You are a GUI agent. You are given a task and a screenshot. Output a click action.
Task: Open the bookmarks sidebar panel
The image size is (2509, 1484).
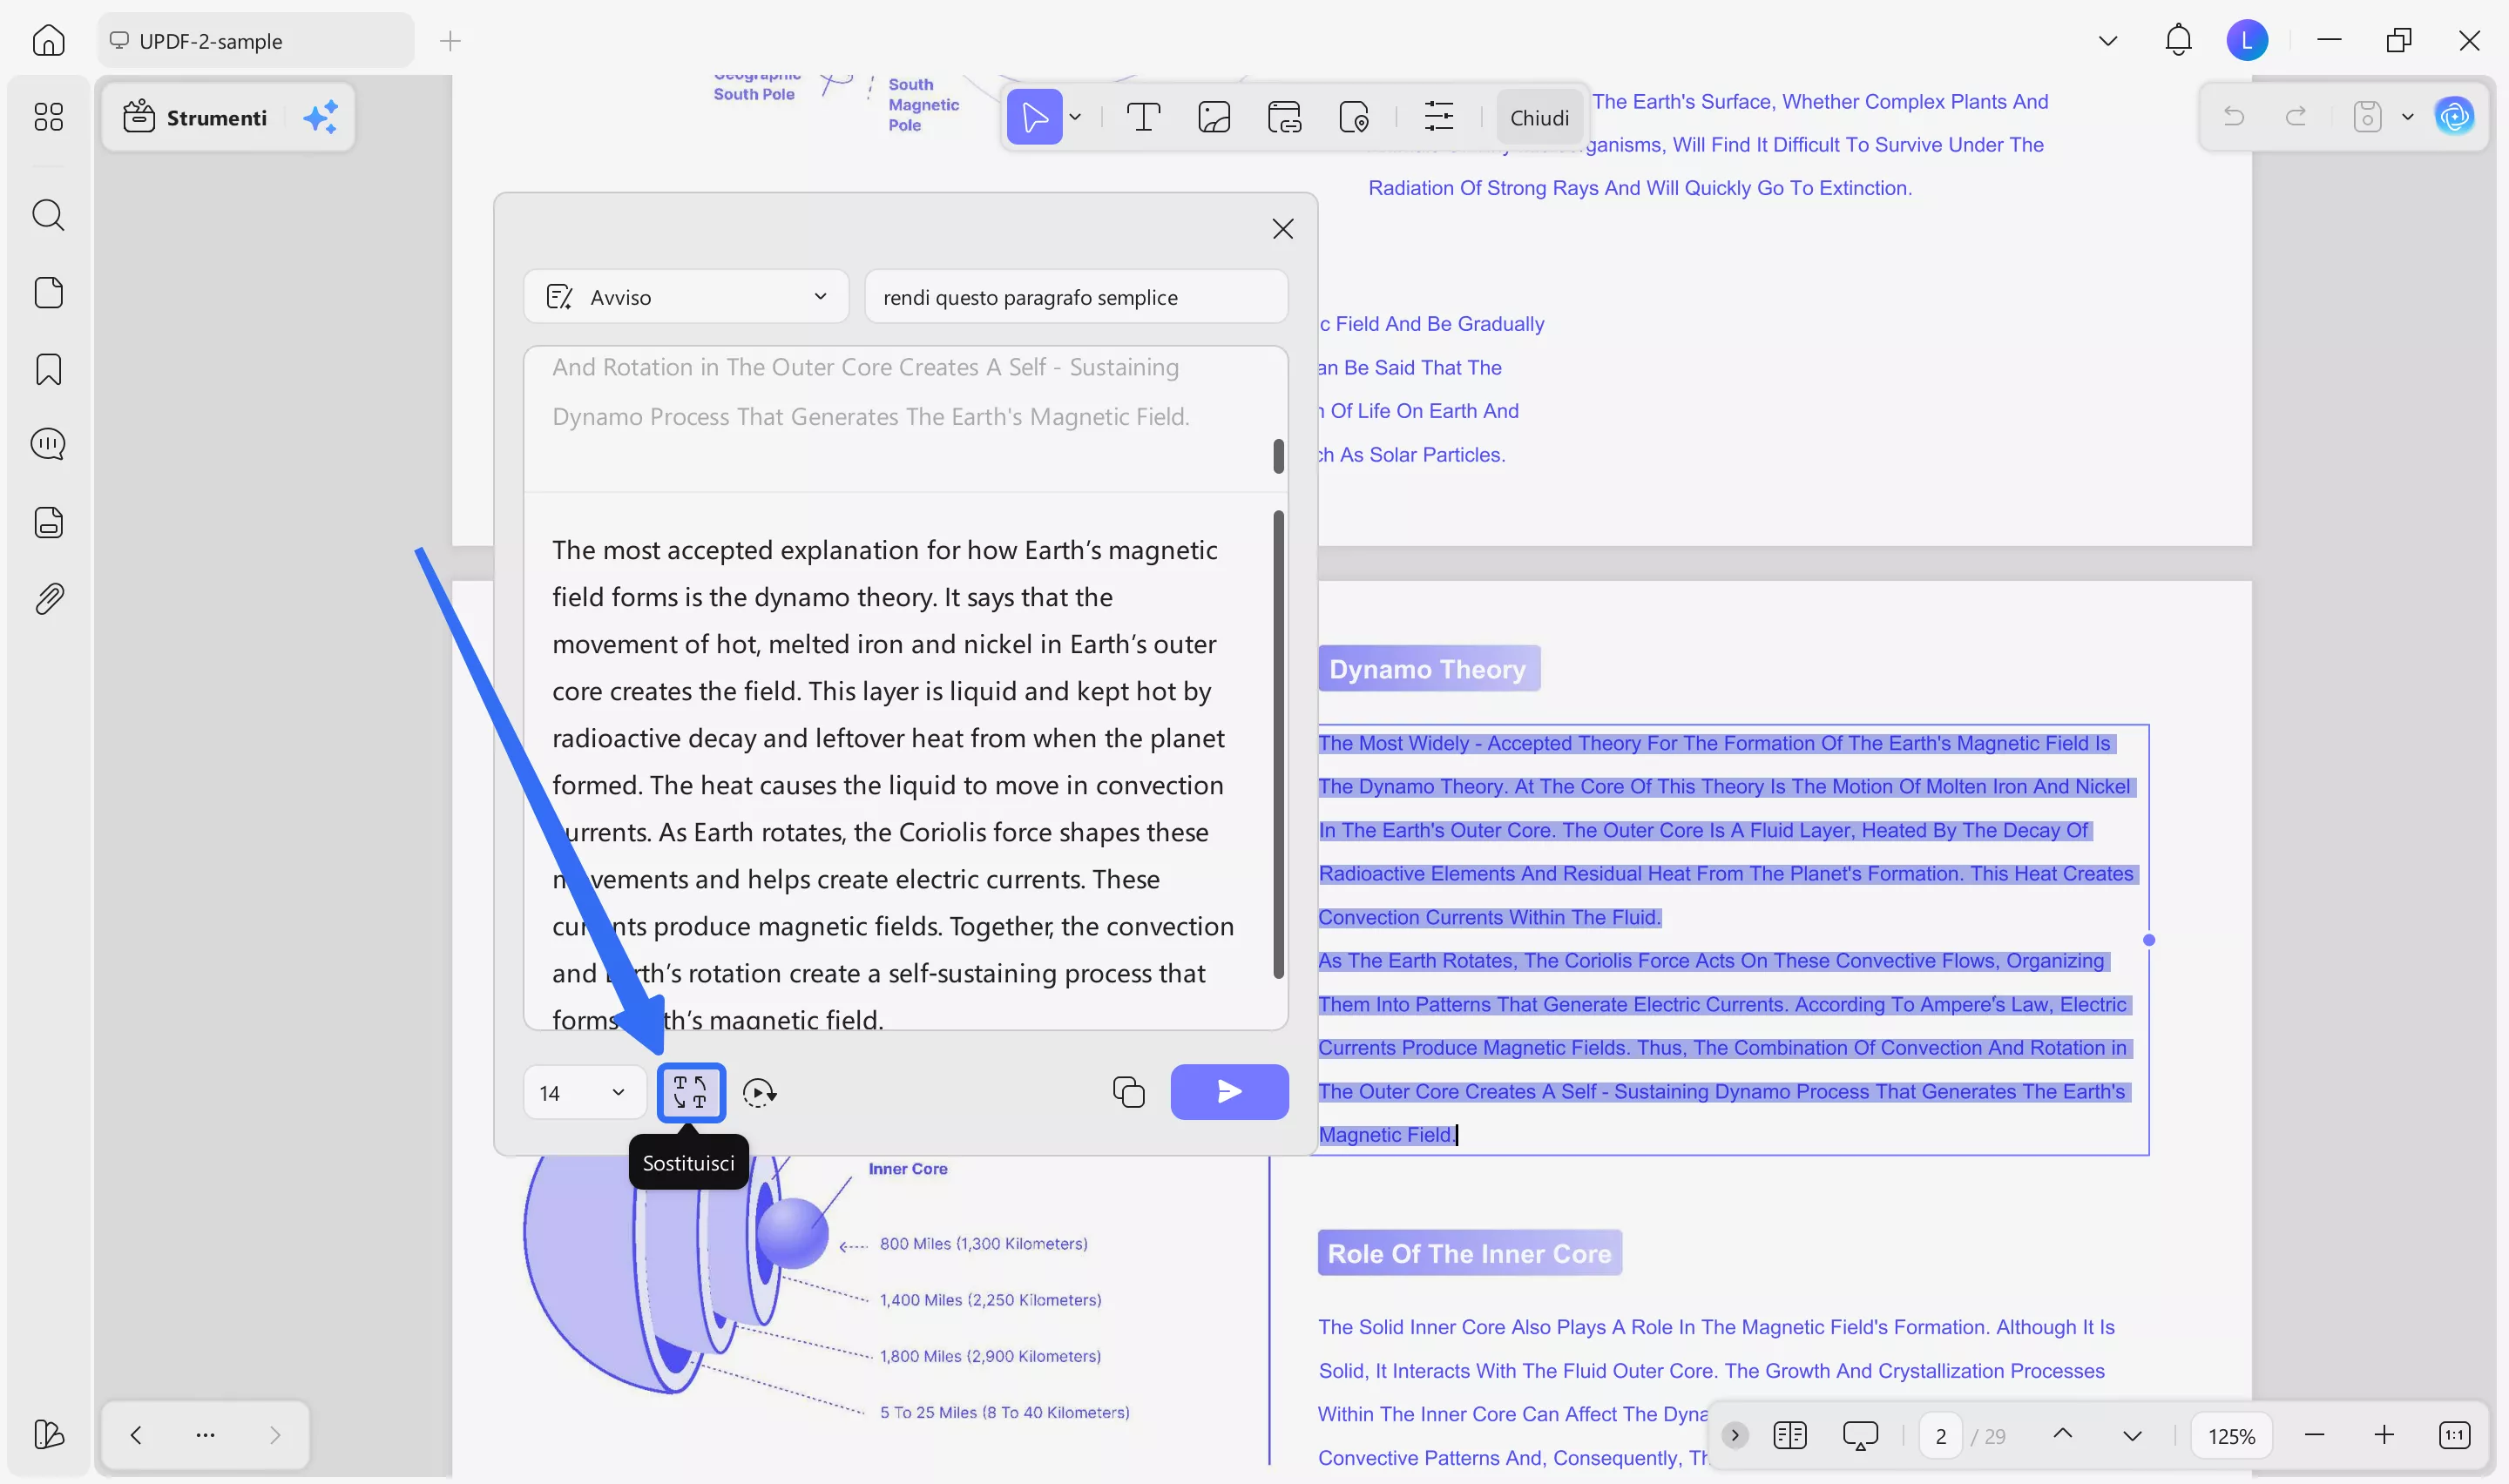click(48, 369)
